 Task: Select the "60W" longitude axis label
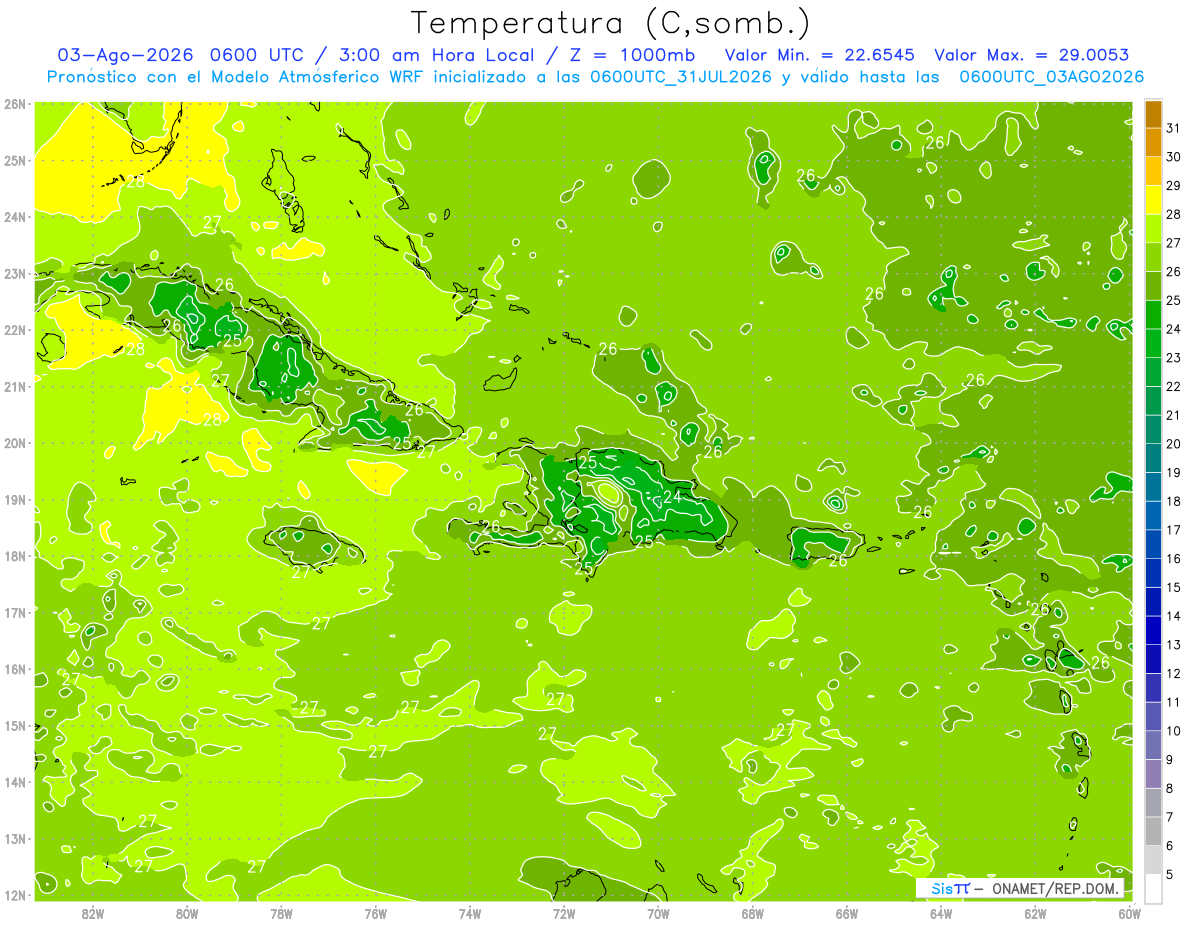pos(1130,913)
